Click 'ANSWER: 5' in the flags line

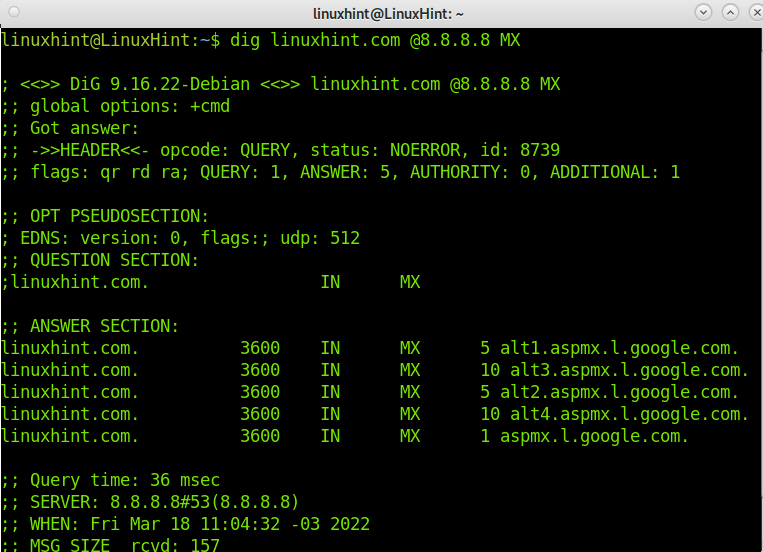pyautogui.click(x=345, y=172)
